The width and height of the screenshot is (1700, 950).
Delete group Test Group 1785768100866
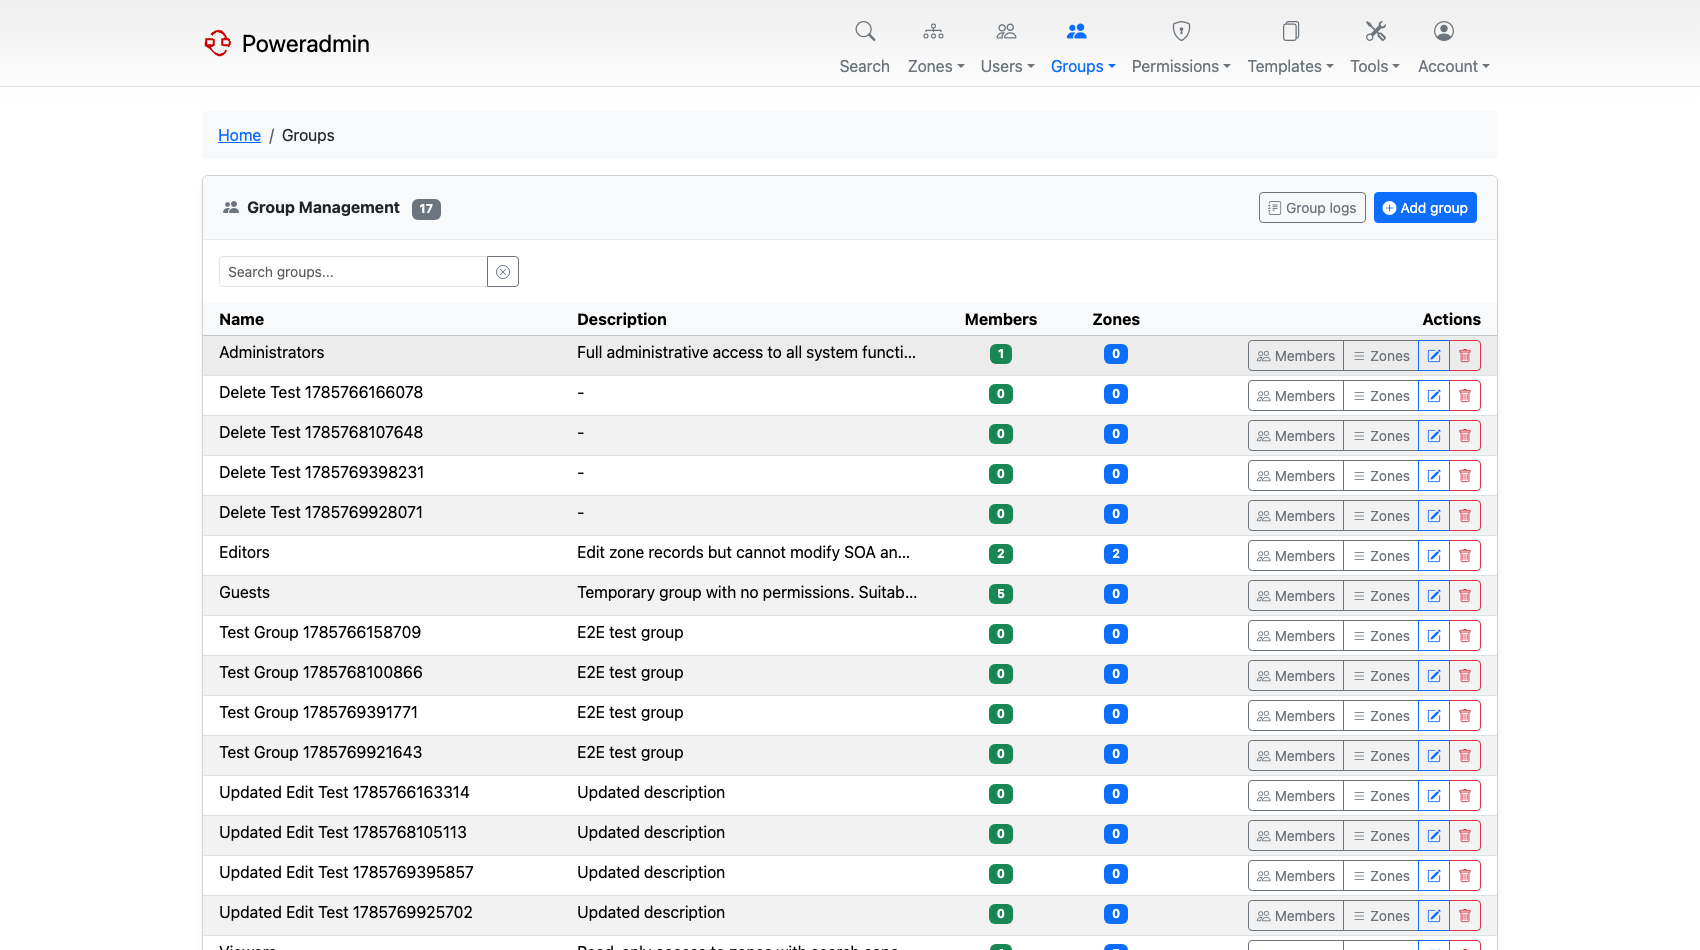click(1465, 676)
